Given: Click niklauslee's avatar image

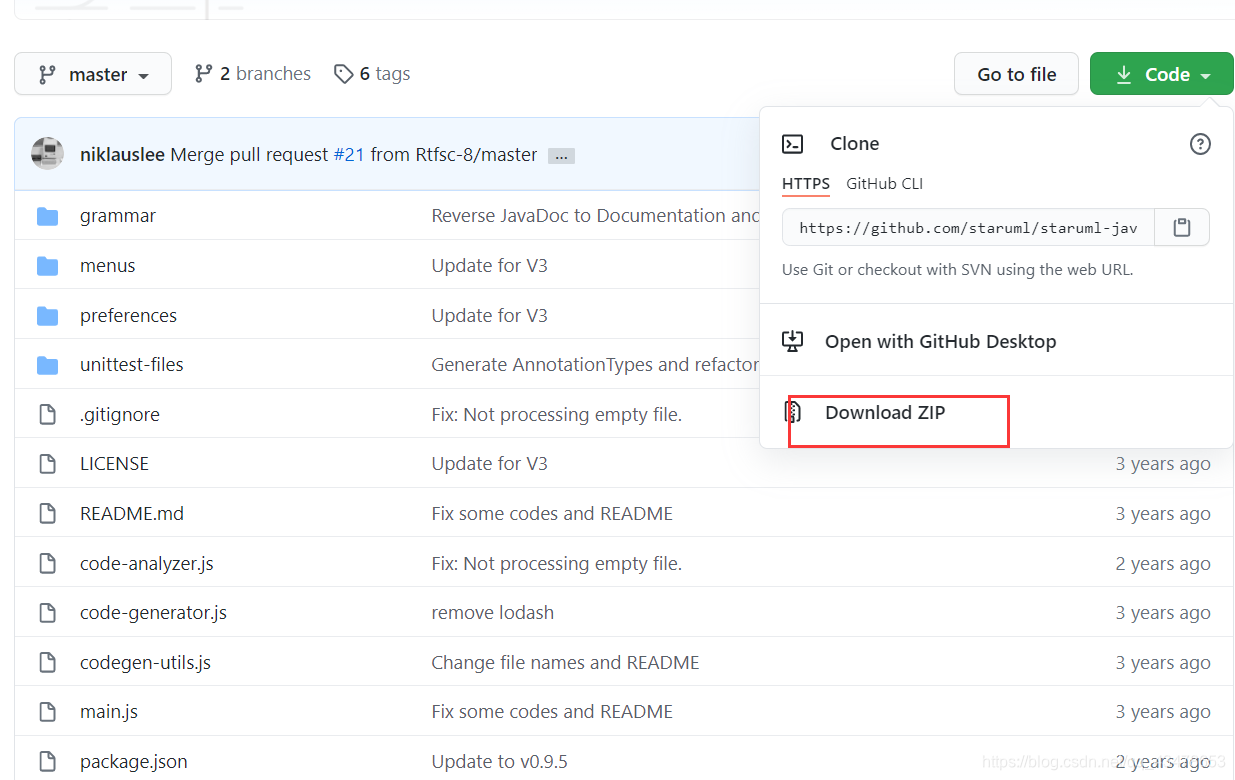Looking at the screenshot, I should (x=47, y=154).
